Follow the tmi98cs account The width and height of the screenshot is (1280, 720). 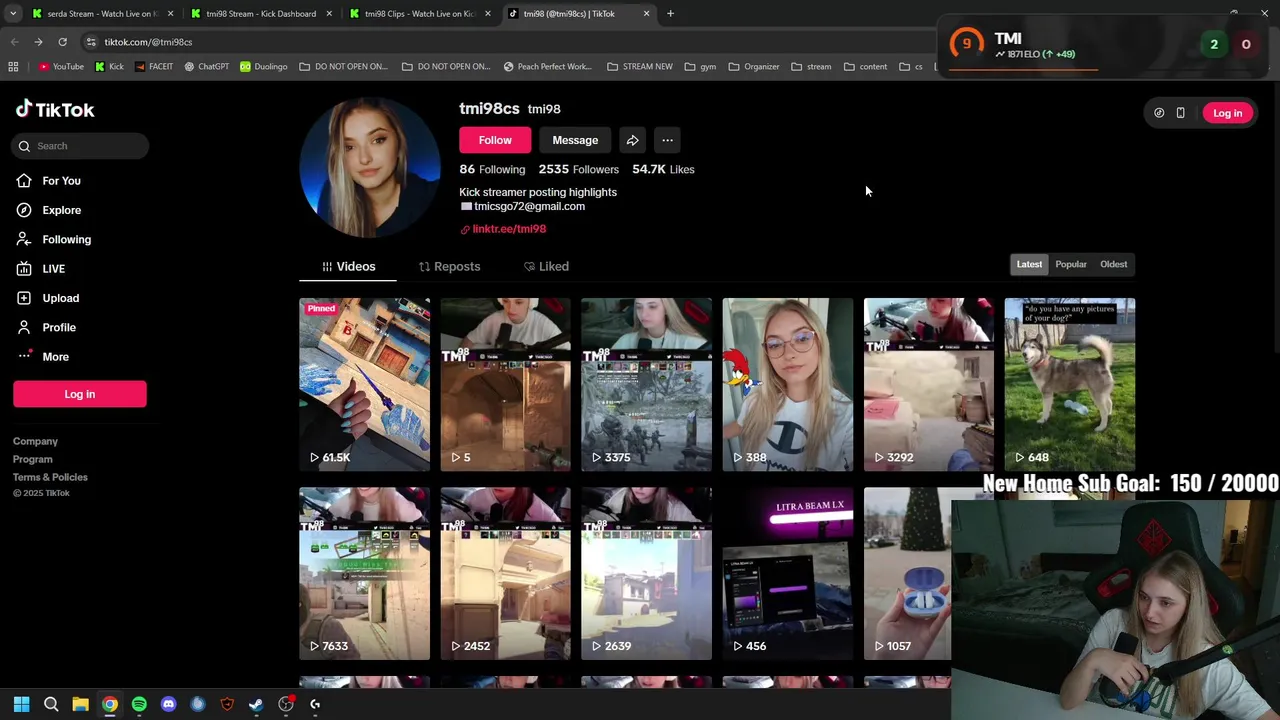pos(495,140)
